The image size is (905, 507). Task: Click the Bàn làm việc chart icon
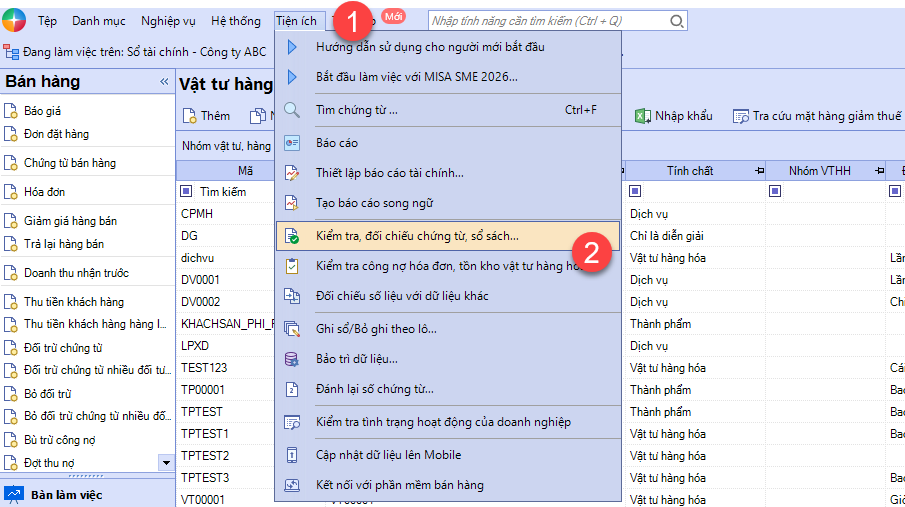click(x=14, y=494)
